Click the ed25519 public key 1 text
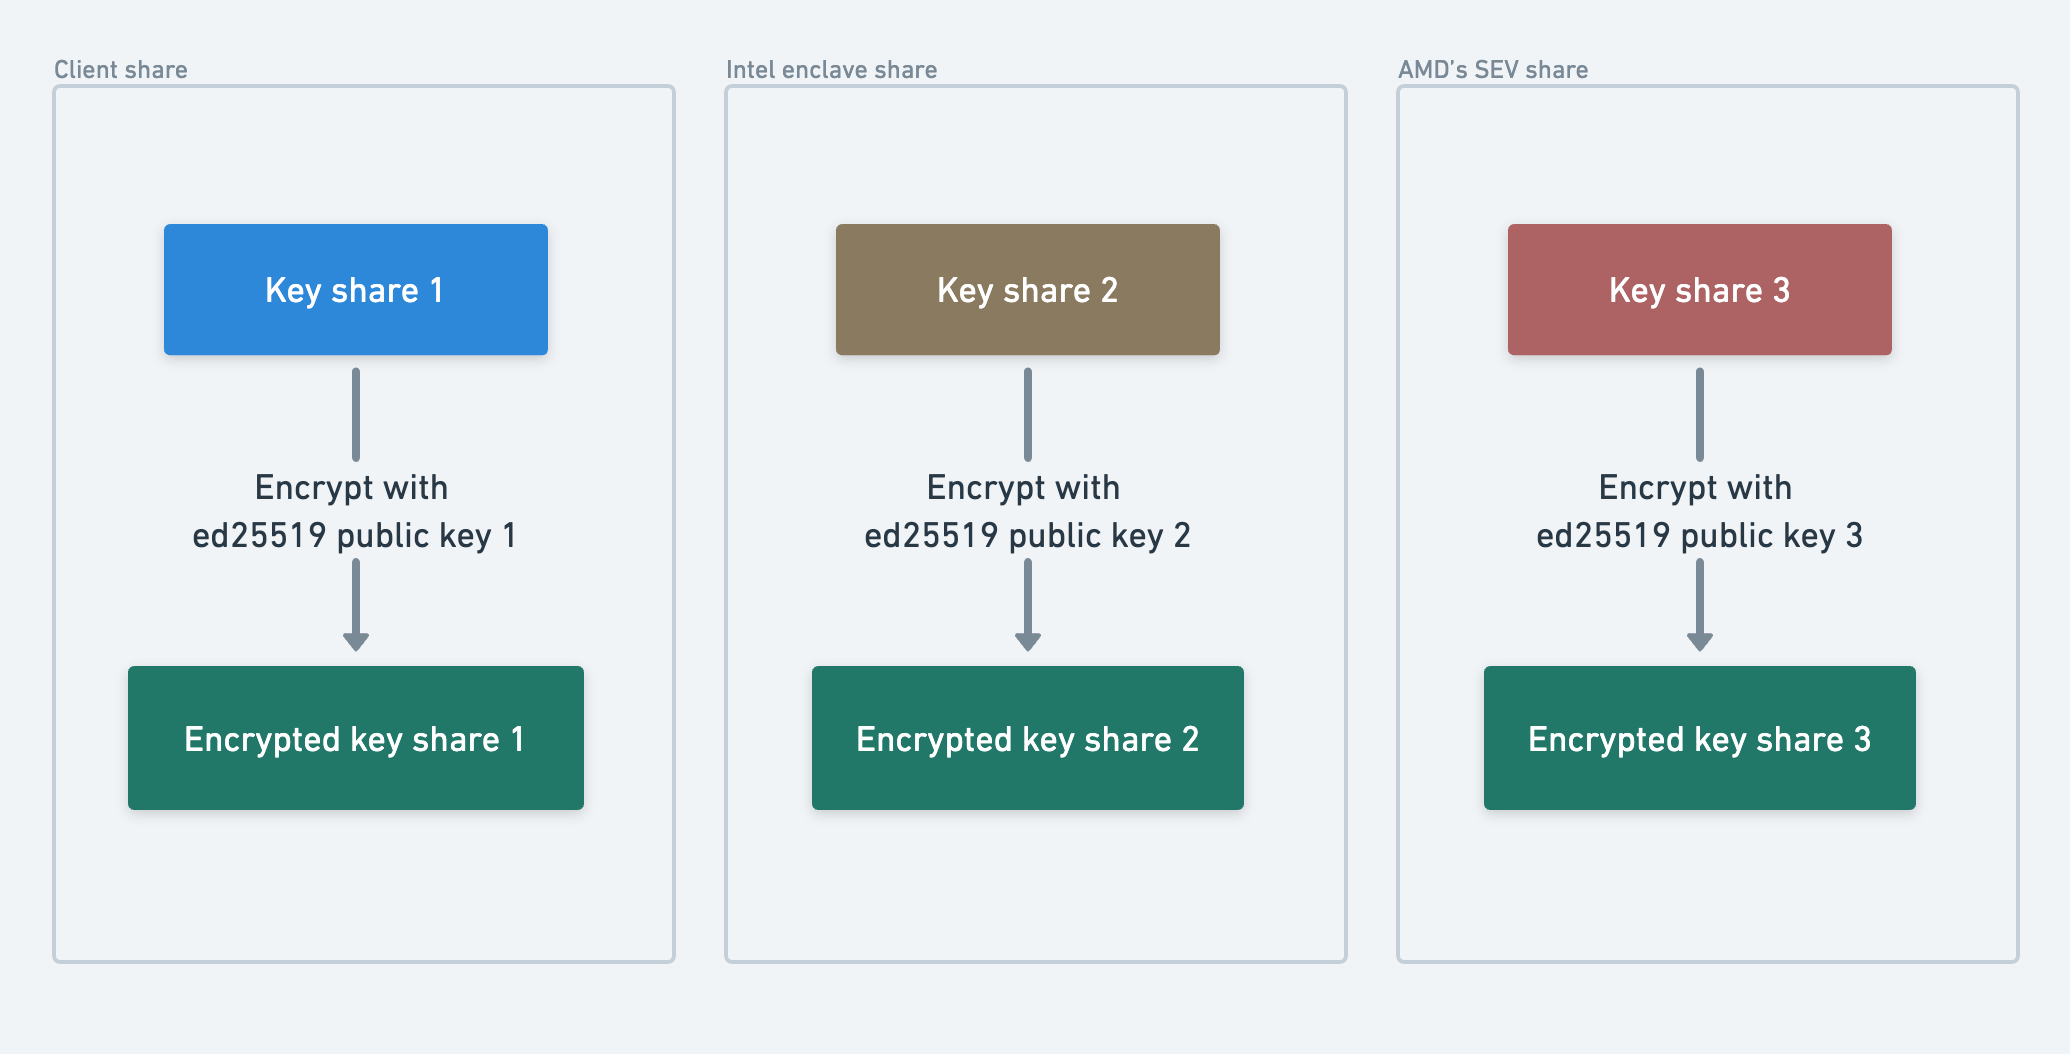The image size is (2070, 1054). [354, 535]
